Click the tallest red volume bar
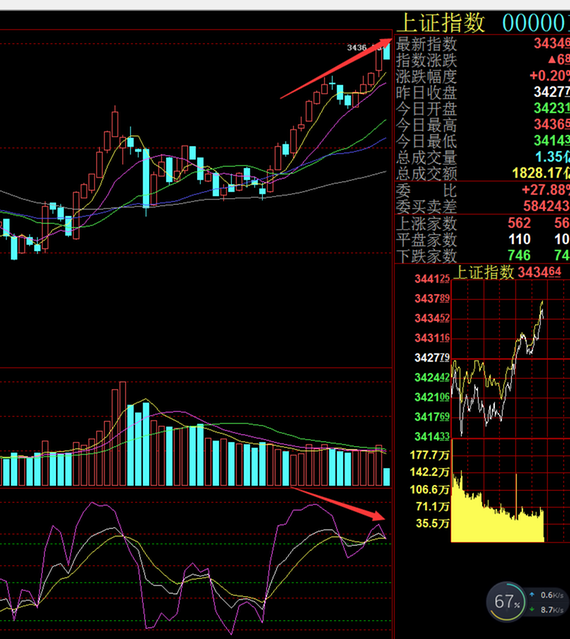Image resolution: width=570 pixels, height=639 pixels. coord(123,434)
